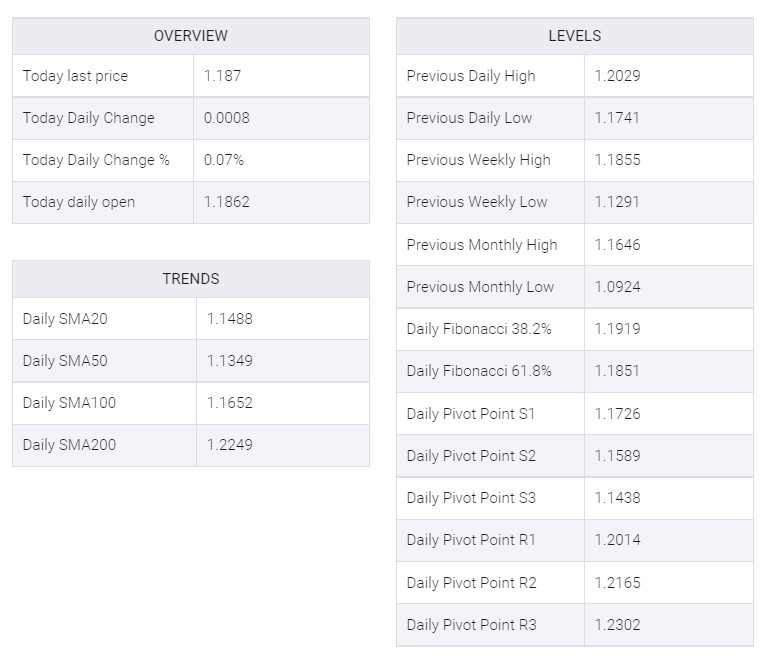Image resolution: width=768 pixels, height=658 pixels.
Task: Click the Daily Fibonacci 61.8% value 1.1851
Action: [x=617, y=371]
